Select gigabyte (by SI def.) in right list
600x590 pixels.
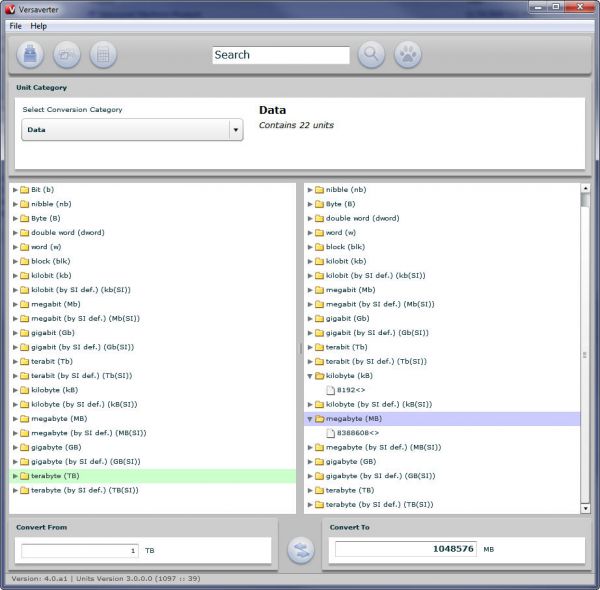380,476
